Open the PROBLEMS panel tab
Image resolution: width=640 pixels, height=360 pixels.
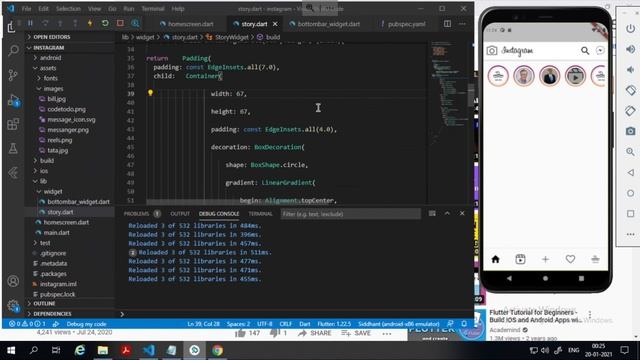[136, 214]
